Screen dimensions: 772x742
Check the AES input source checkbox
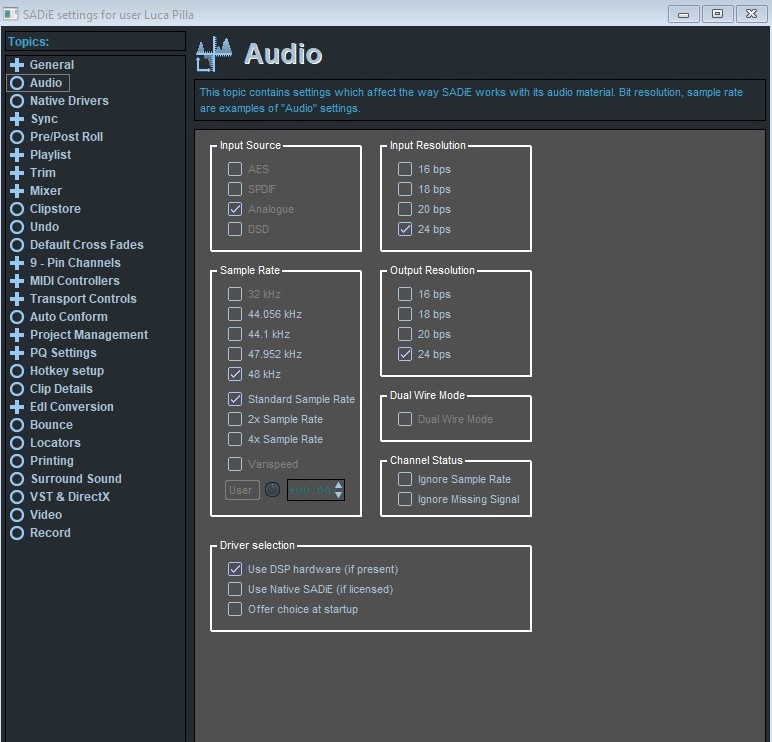click(x=235, y=169)
